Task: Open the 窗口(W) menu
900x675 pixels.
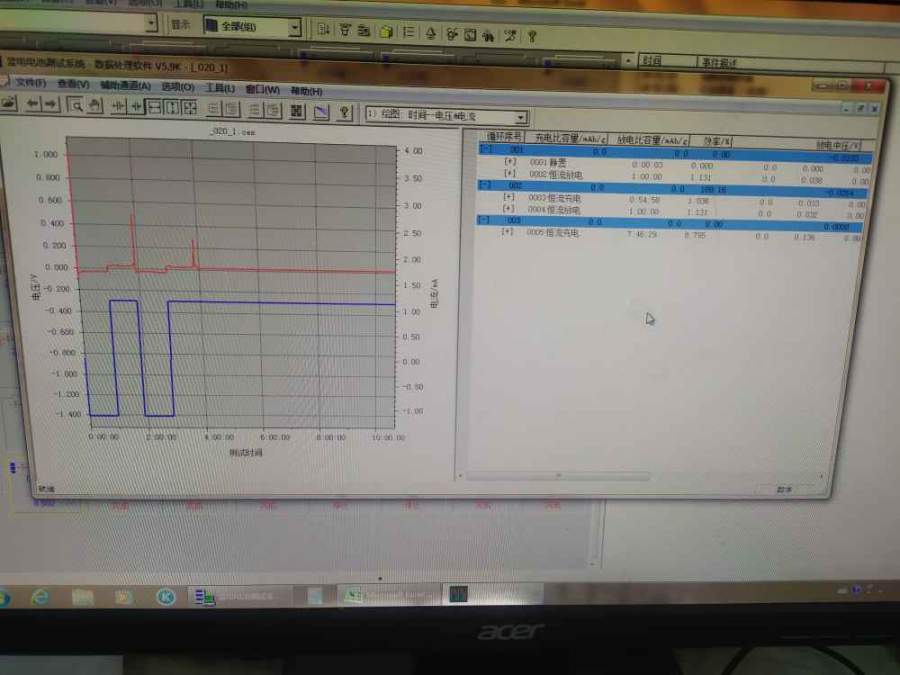Action: (262, 89)
